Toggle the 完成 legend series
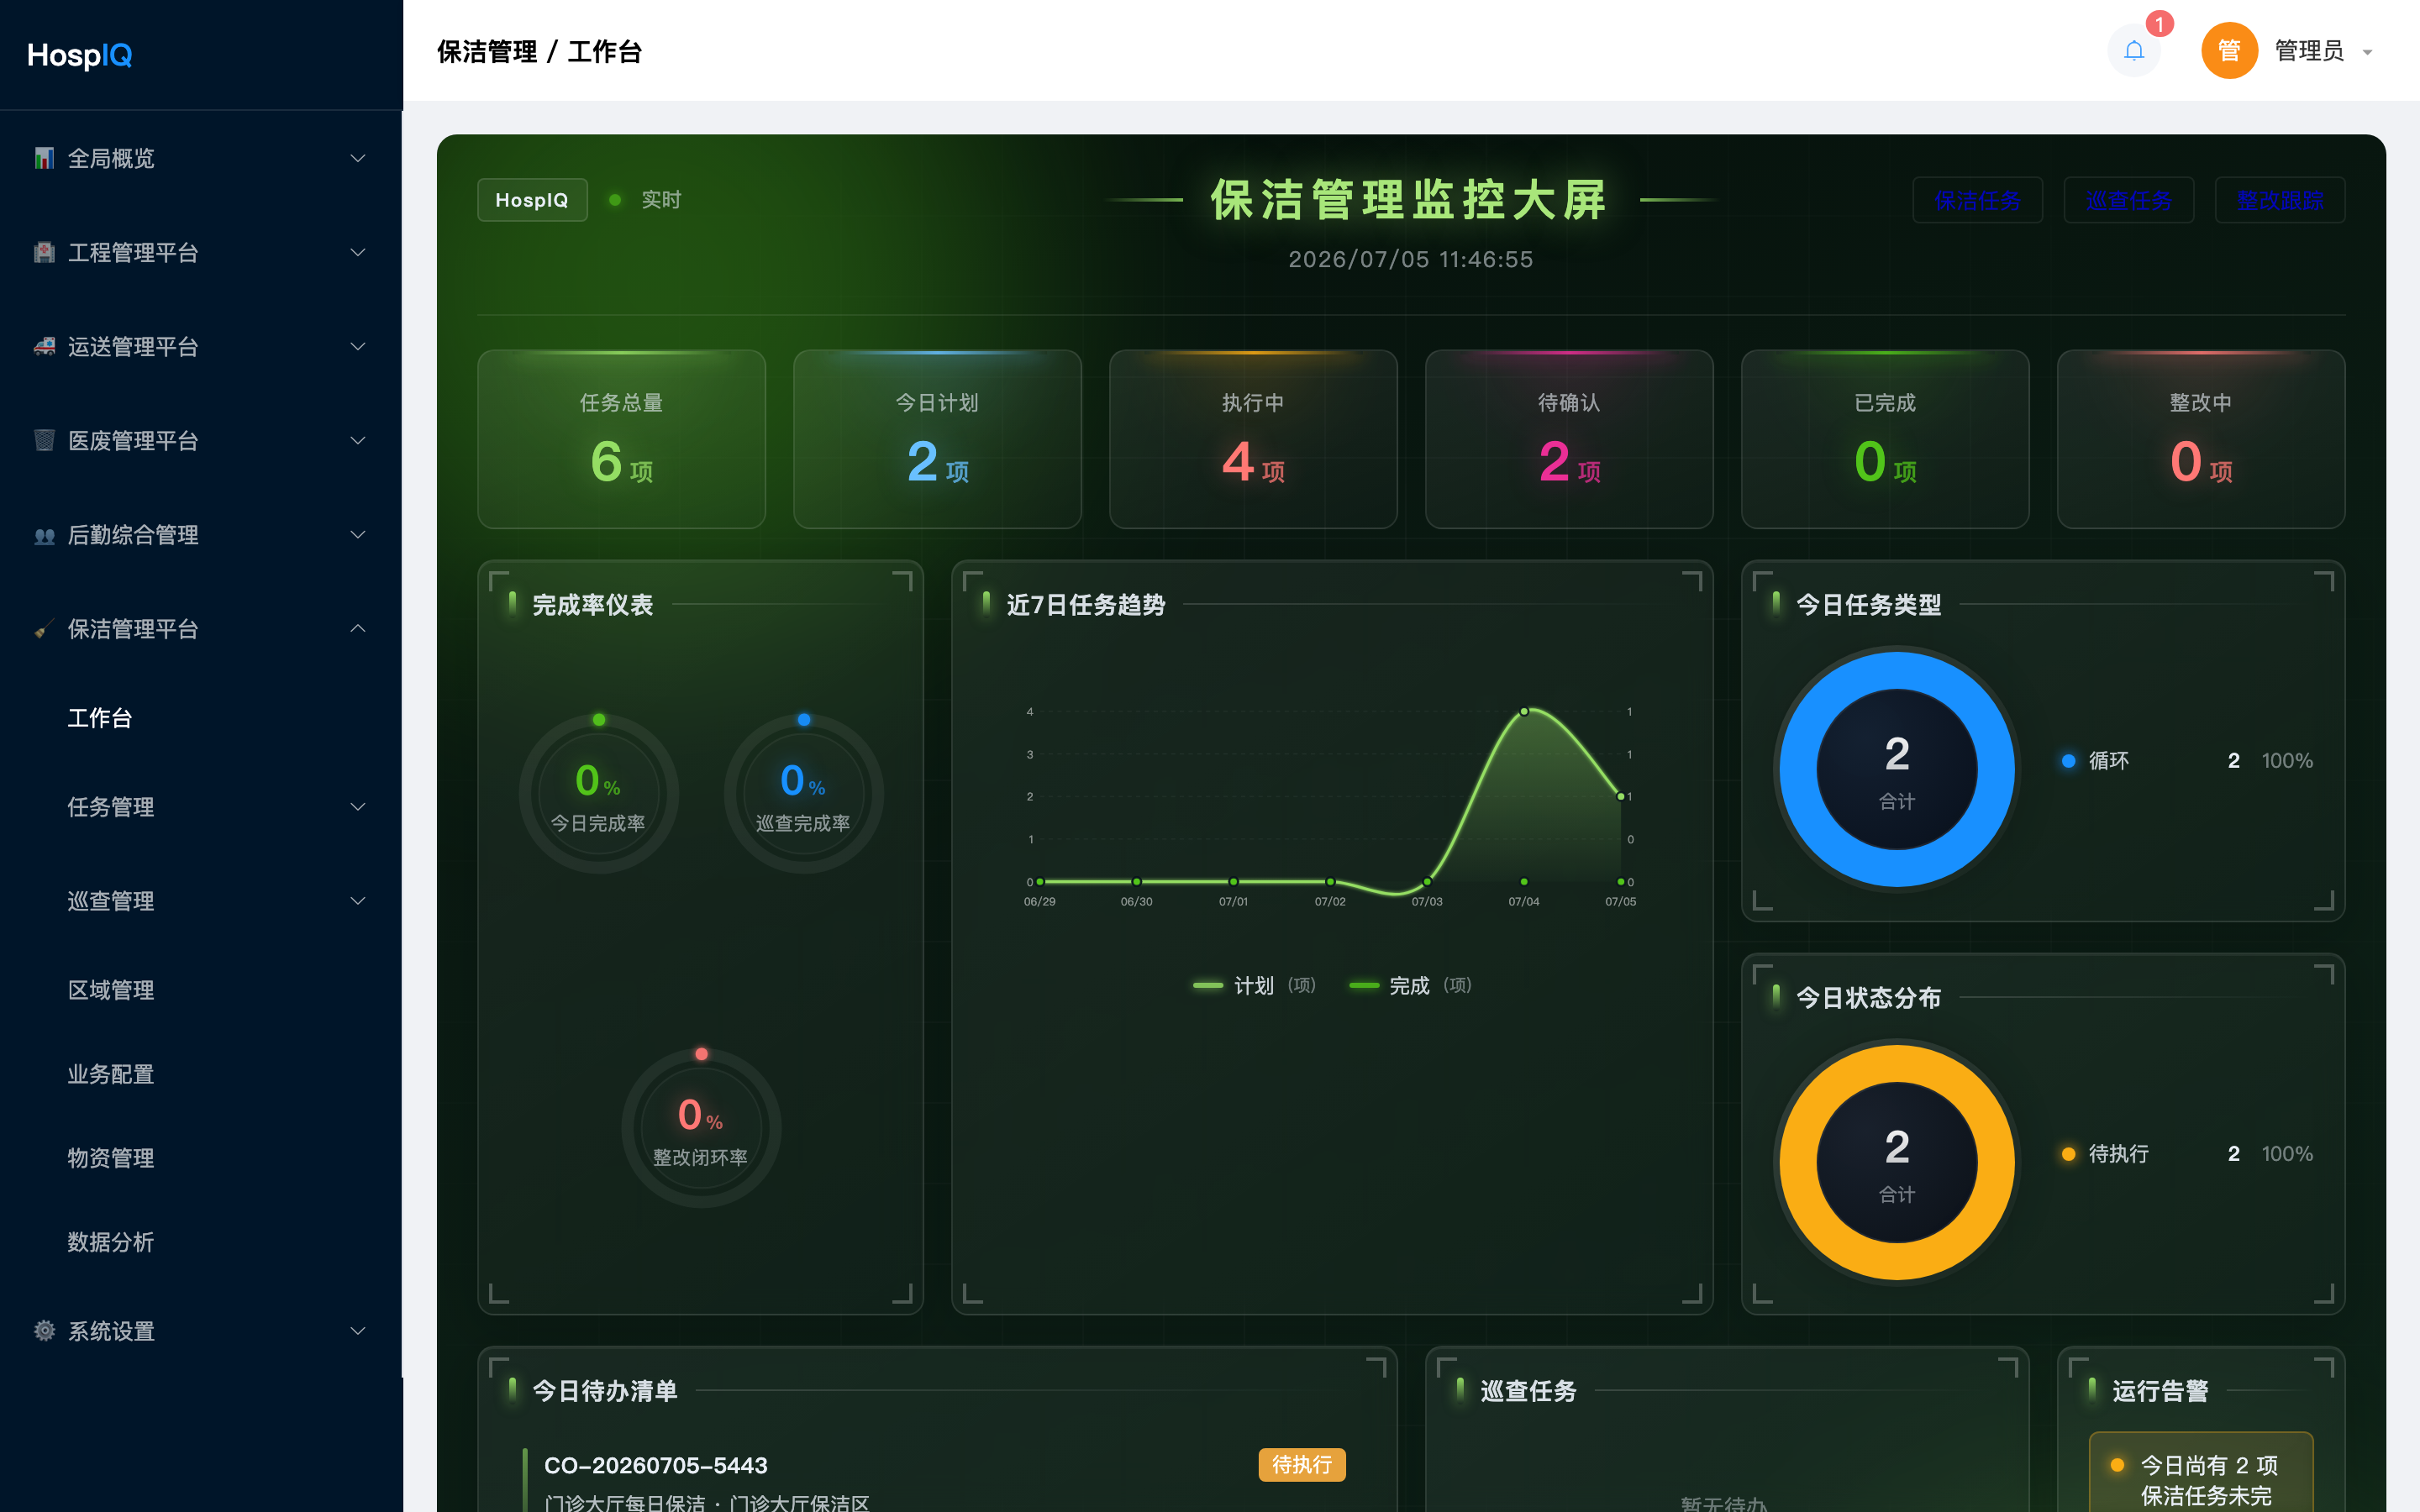Image resolution: width=2420 pixels, height=1512 pixels. click(x=1410, y=986)
